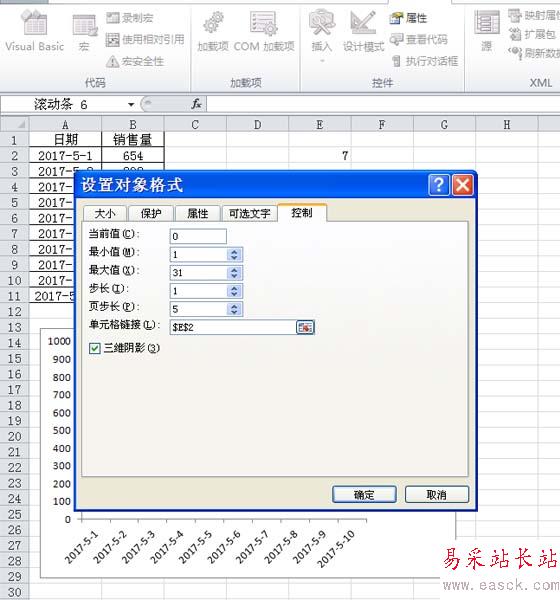The width and height of the screenshot is (560, 600).
Task: Click the 步长 value field
Action: coord(199,291)
